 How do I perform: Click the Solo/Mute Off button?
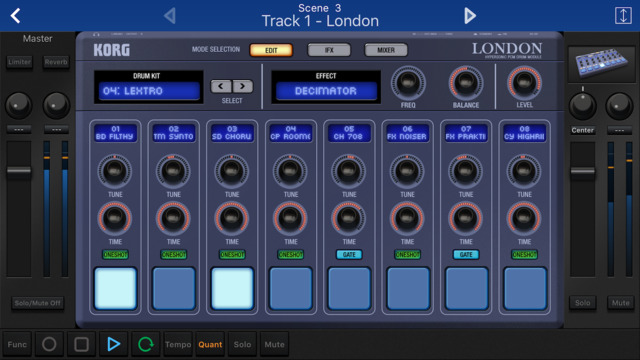38,303
